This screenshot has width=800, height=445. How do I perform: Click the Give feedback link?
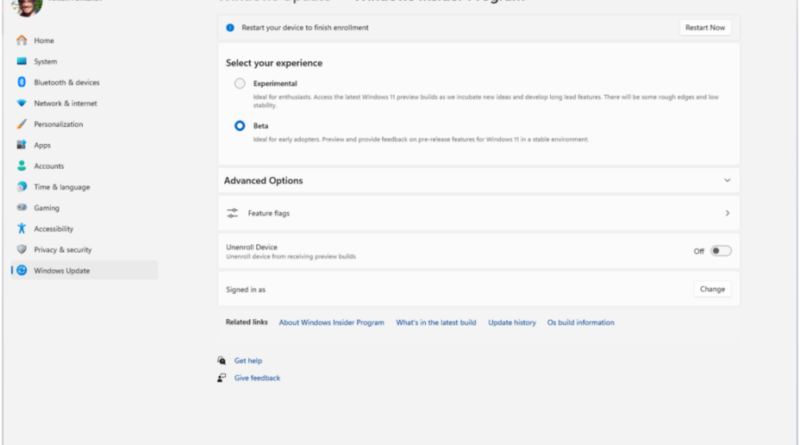tap(257, 378)
